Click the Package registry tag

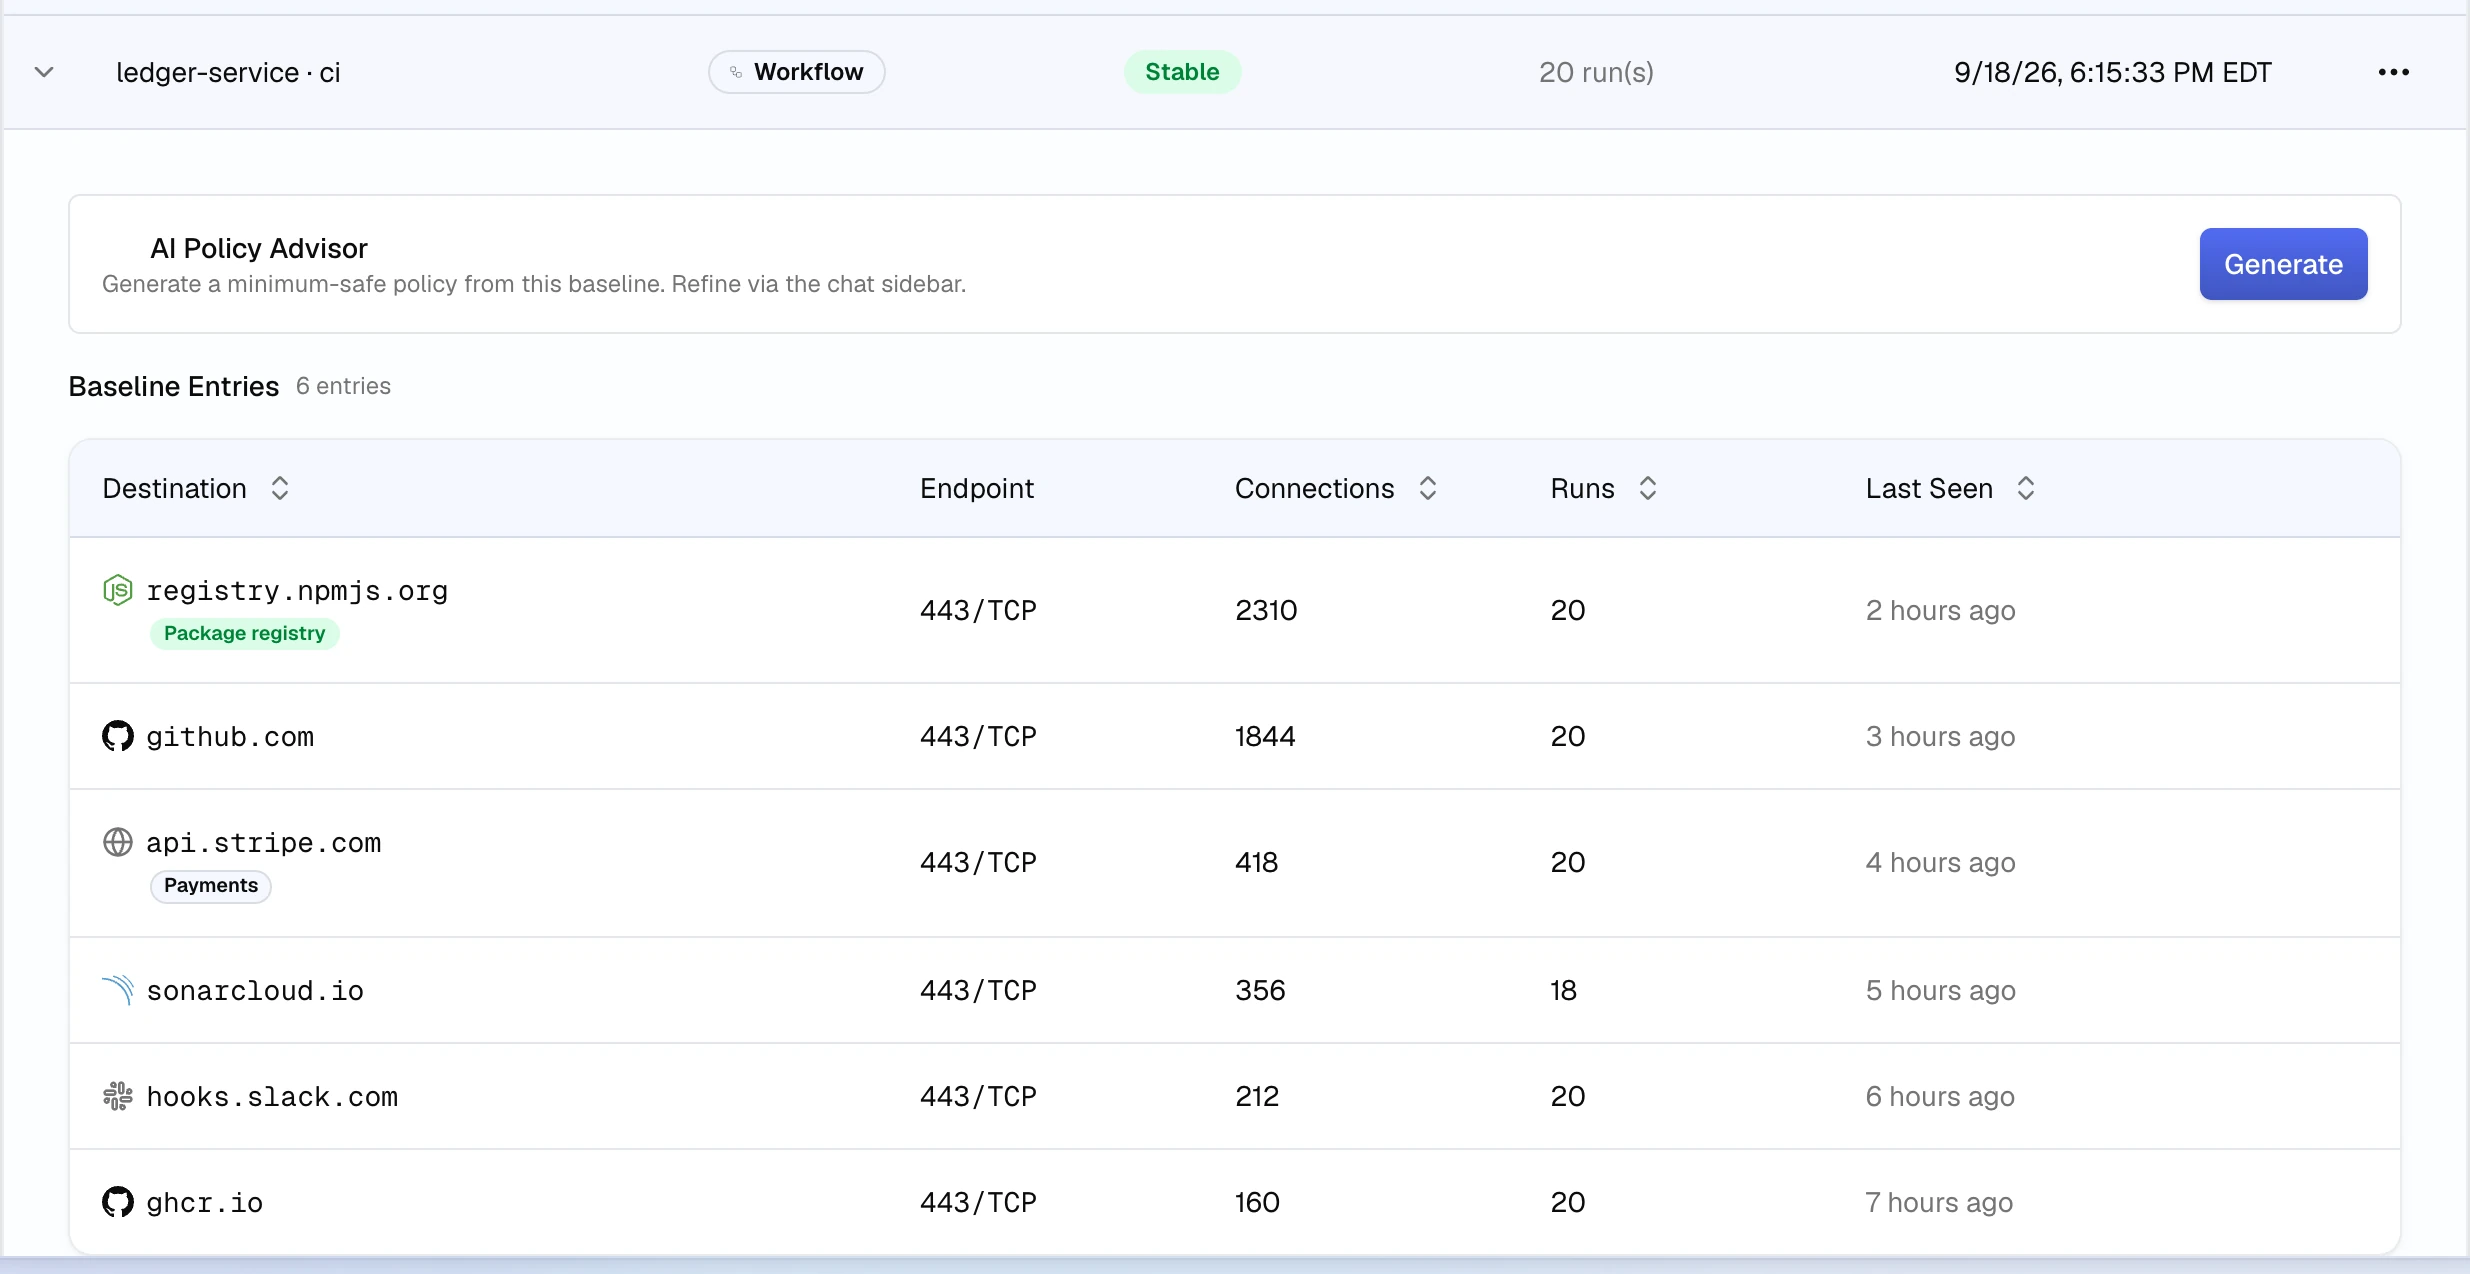245,633
